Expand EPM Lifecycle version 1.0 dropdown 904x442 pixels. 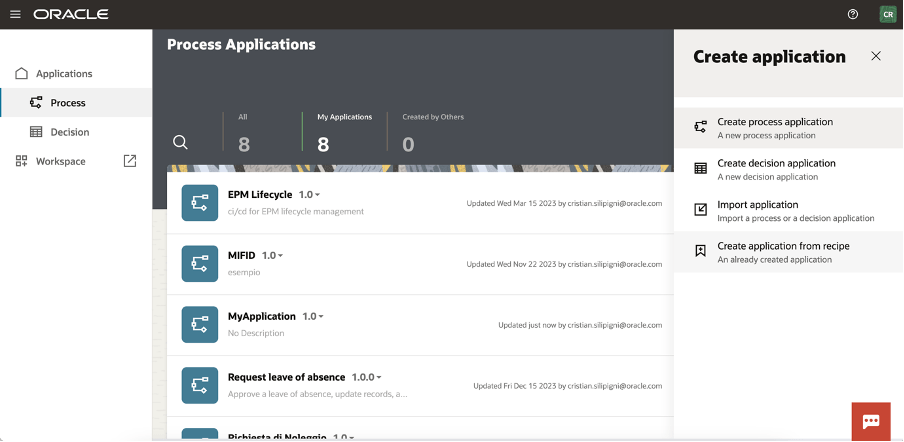tap(310, 194)
